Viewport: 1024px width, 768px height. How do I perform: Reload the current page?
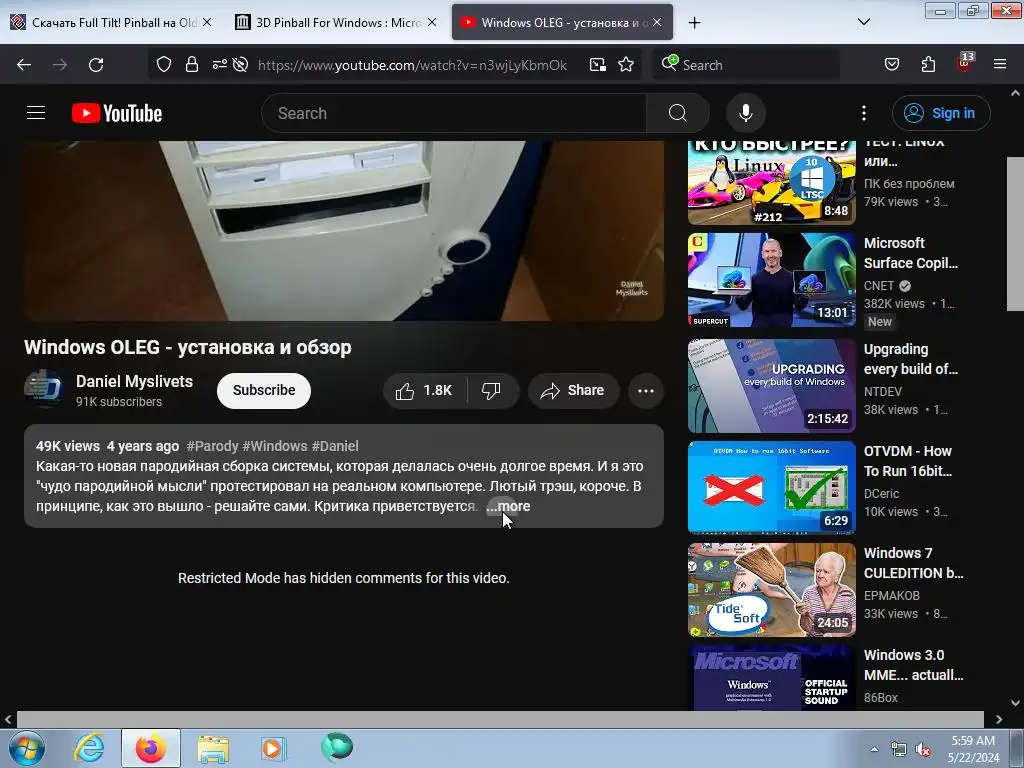coord(96,65)
